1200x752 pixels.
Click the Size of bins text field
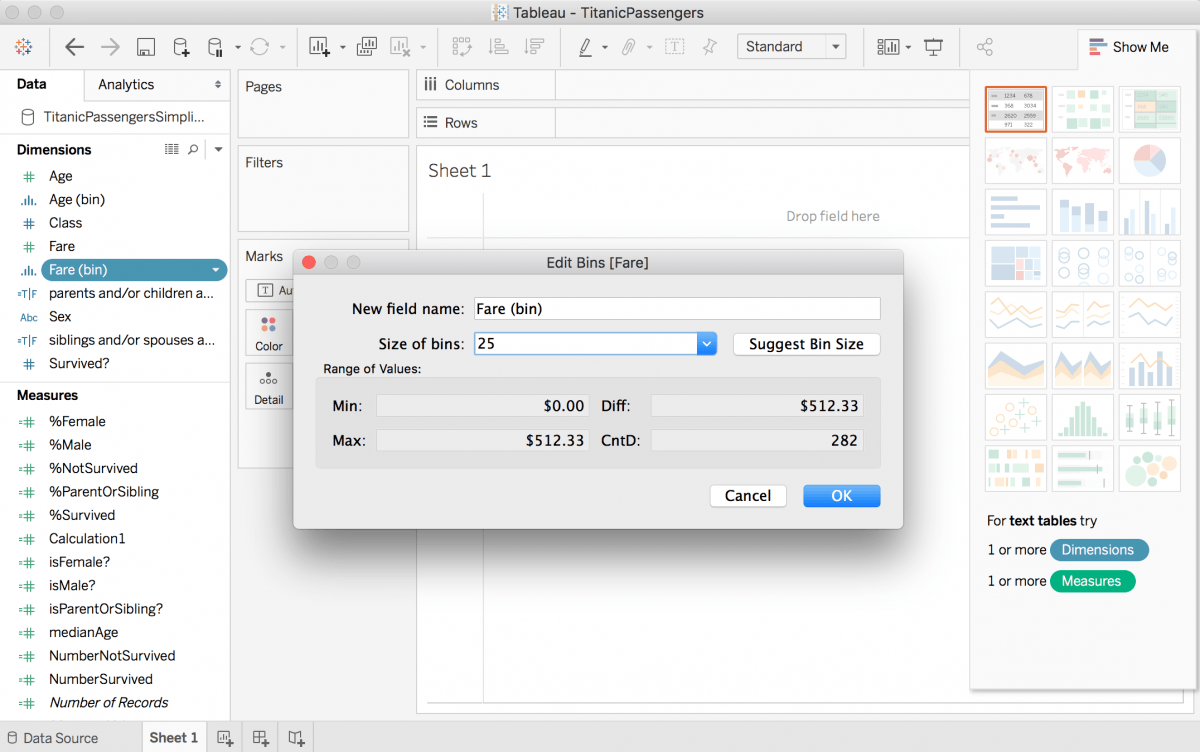click(x=586, y=344)
